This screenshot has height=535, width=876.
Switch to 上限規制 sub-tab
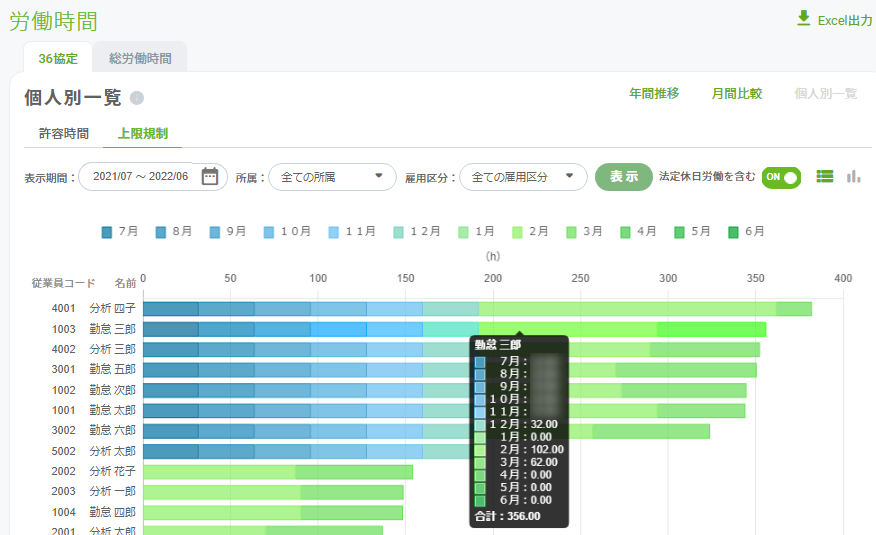coord(143,133)
